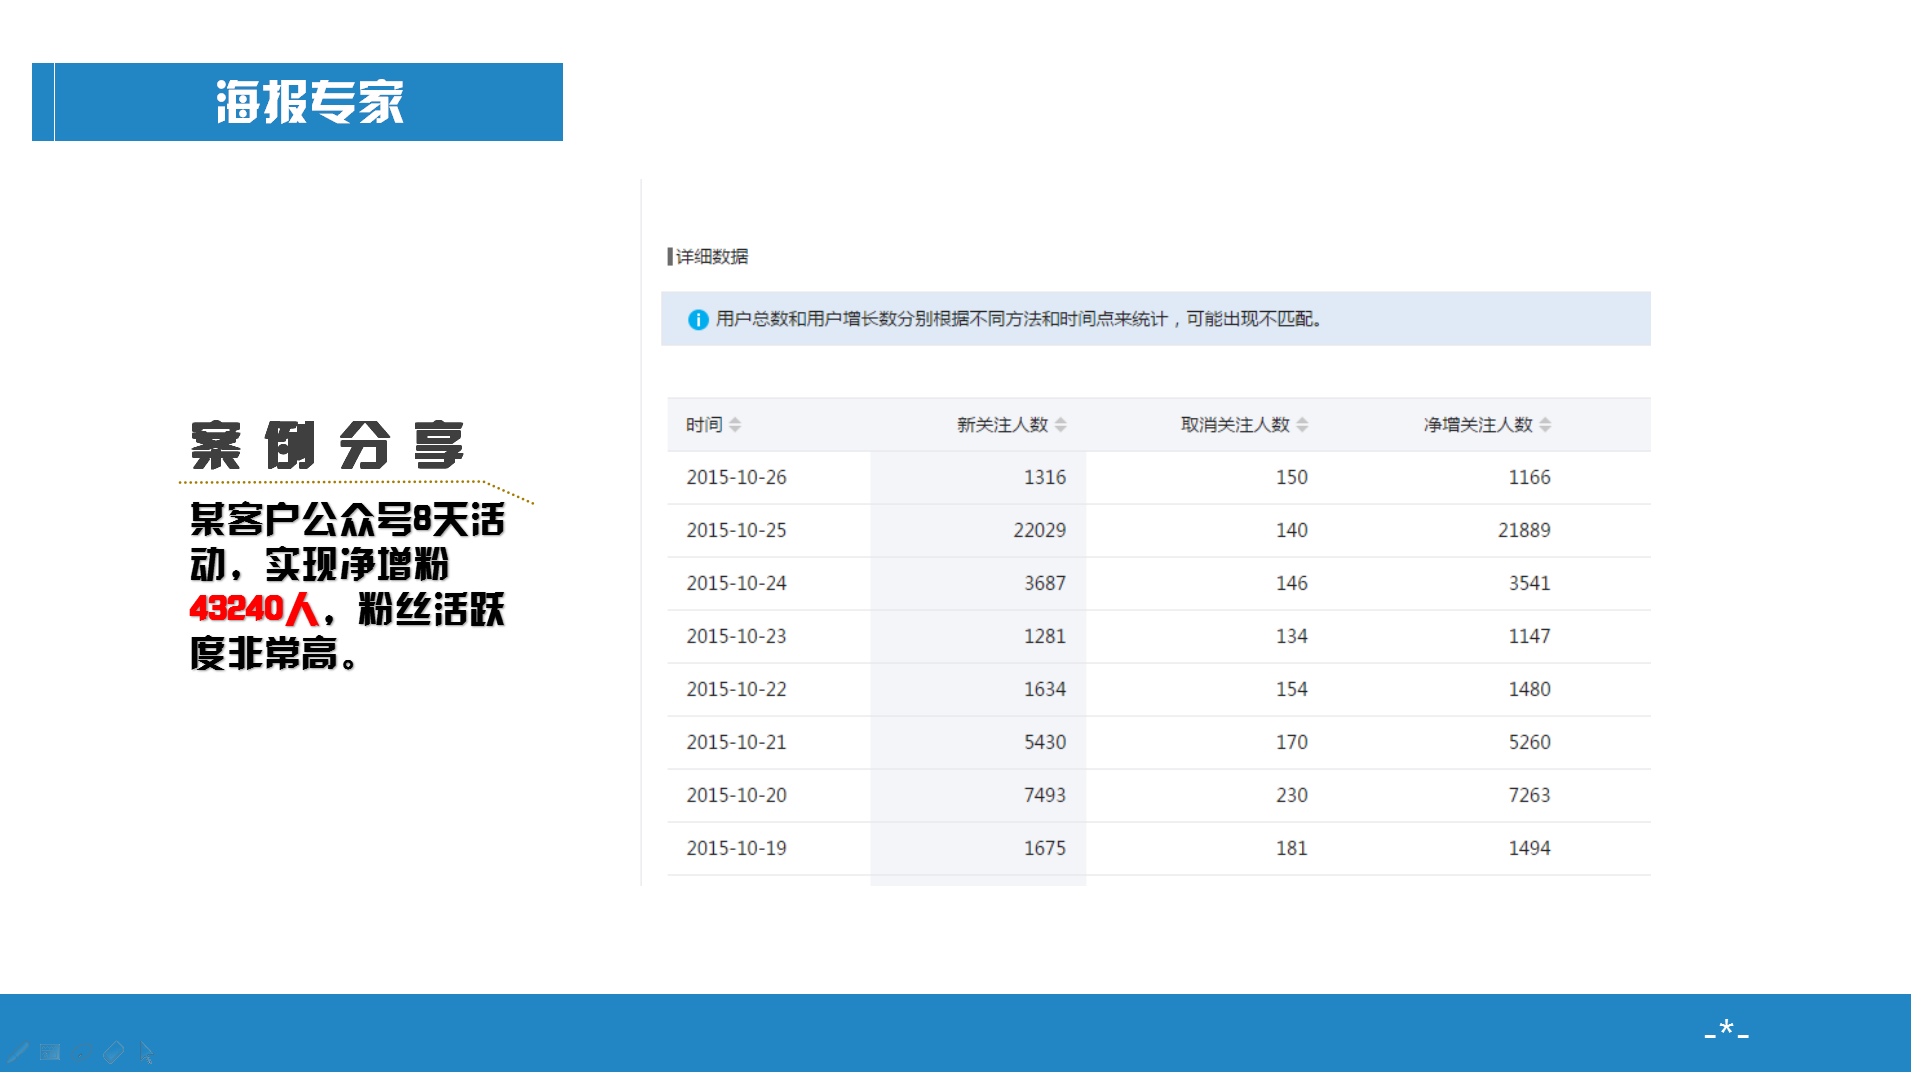Click the 时间 column header label
The width and height of the screenshot is (1911, 1072).
(x=704, y=425)
